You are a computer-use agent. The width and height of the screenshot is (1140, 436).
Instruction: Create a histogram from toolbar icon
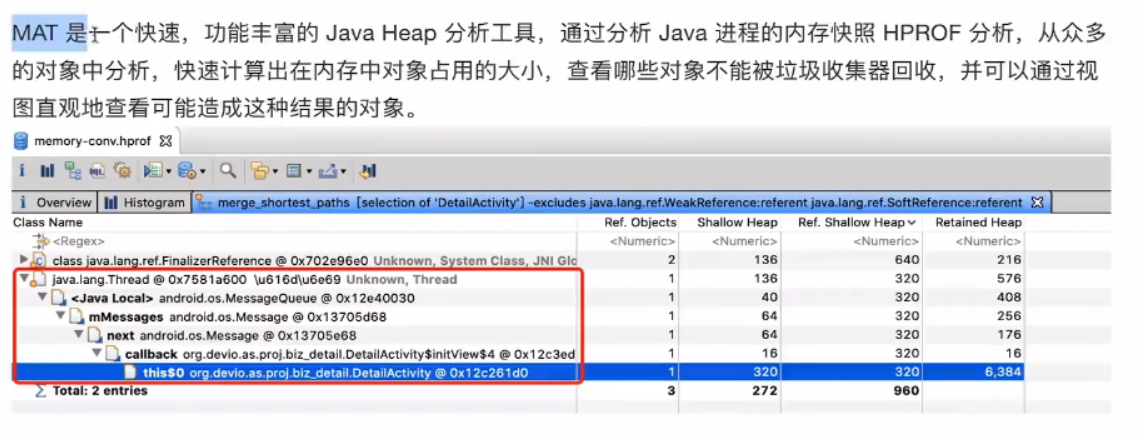coord(47,171)
